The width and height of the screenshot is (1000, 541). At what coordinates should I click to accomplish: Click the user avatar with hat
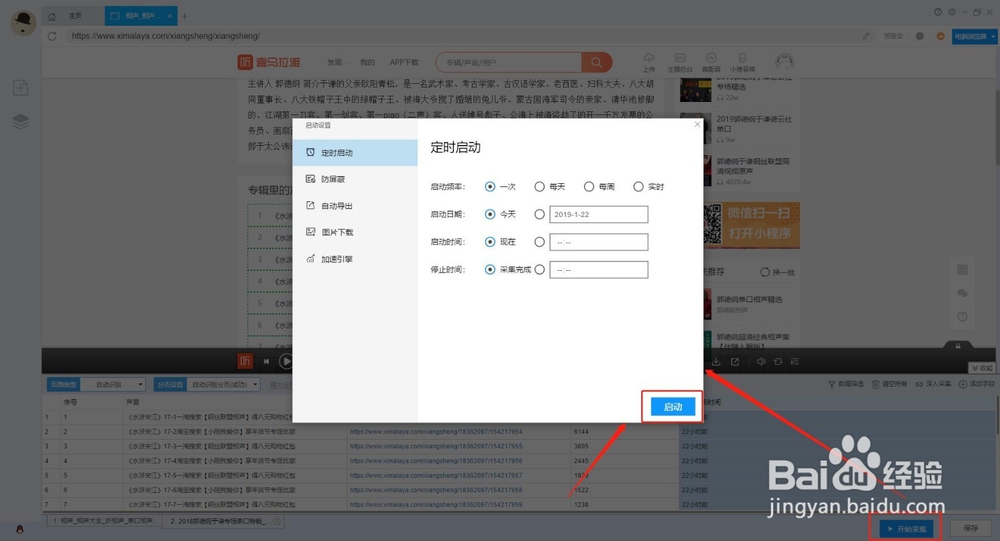(24, 23)
